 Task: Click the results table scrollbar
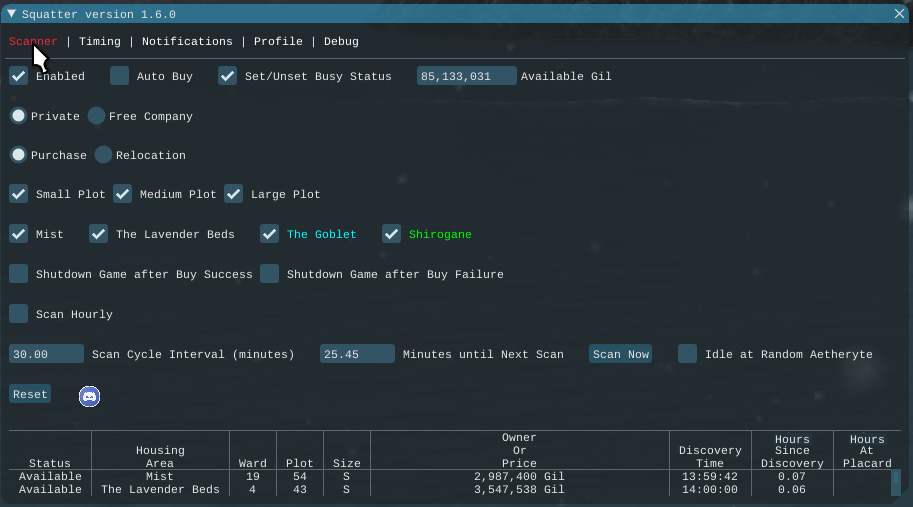click(895, 482)
